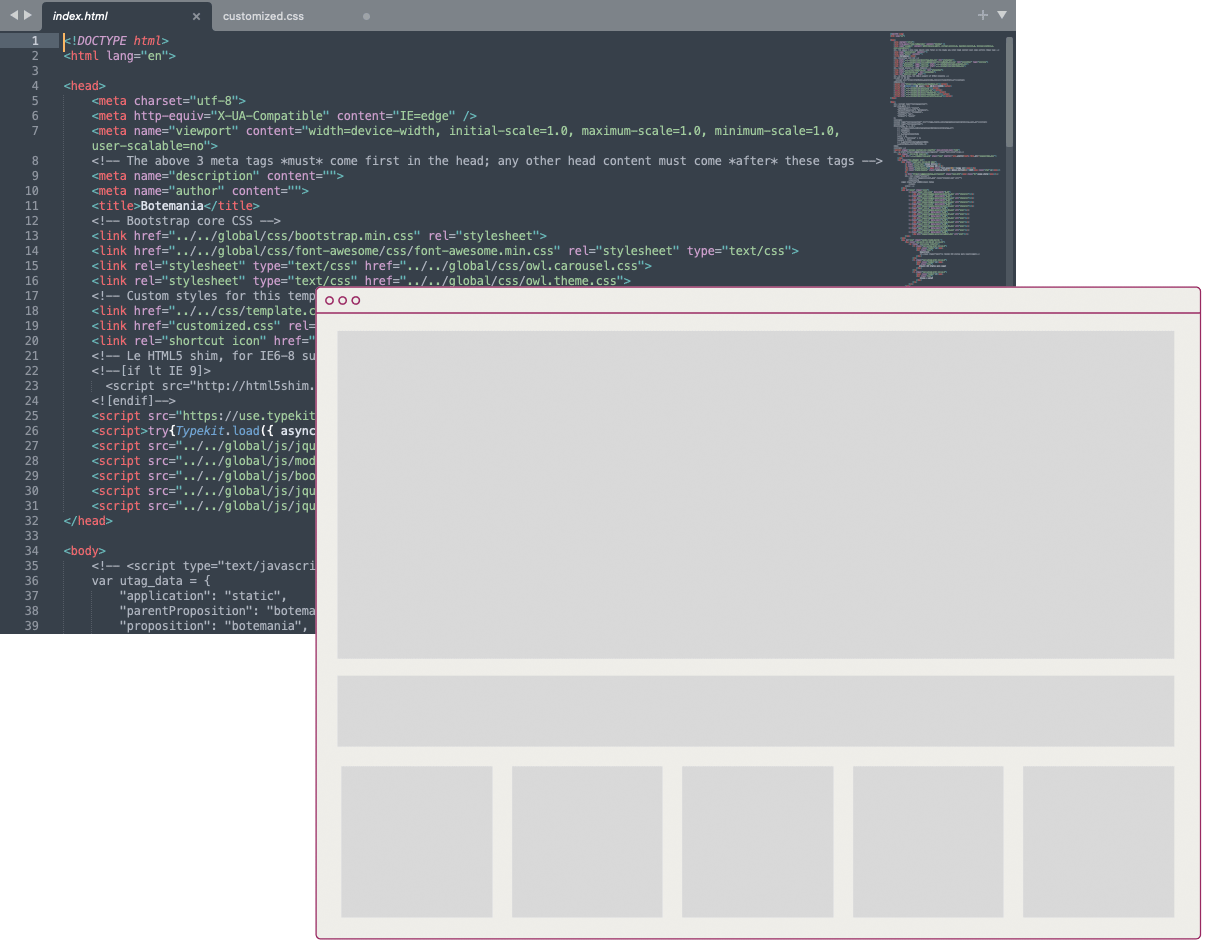
Task: Click the 'Custom styles for this' comment
Action: [x=204, y=296]
